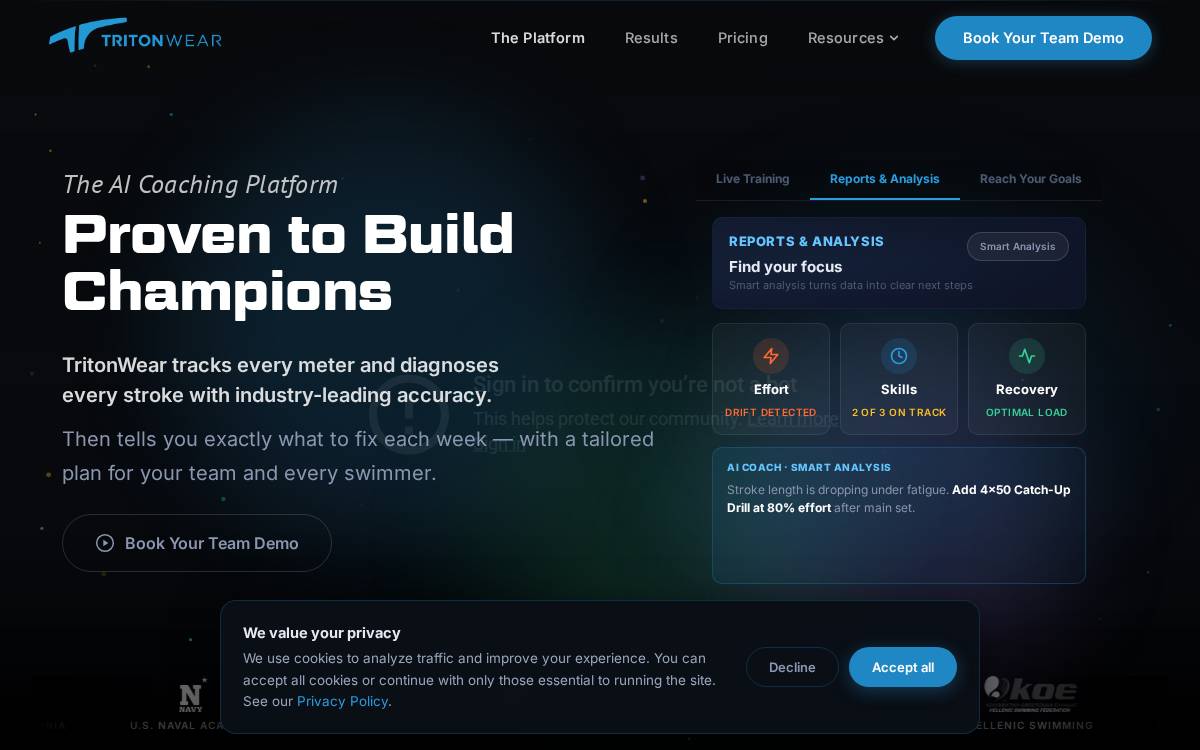
Task: Go to the Results page
Action: pyautogui.click(x=651, y=38)
